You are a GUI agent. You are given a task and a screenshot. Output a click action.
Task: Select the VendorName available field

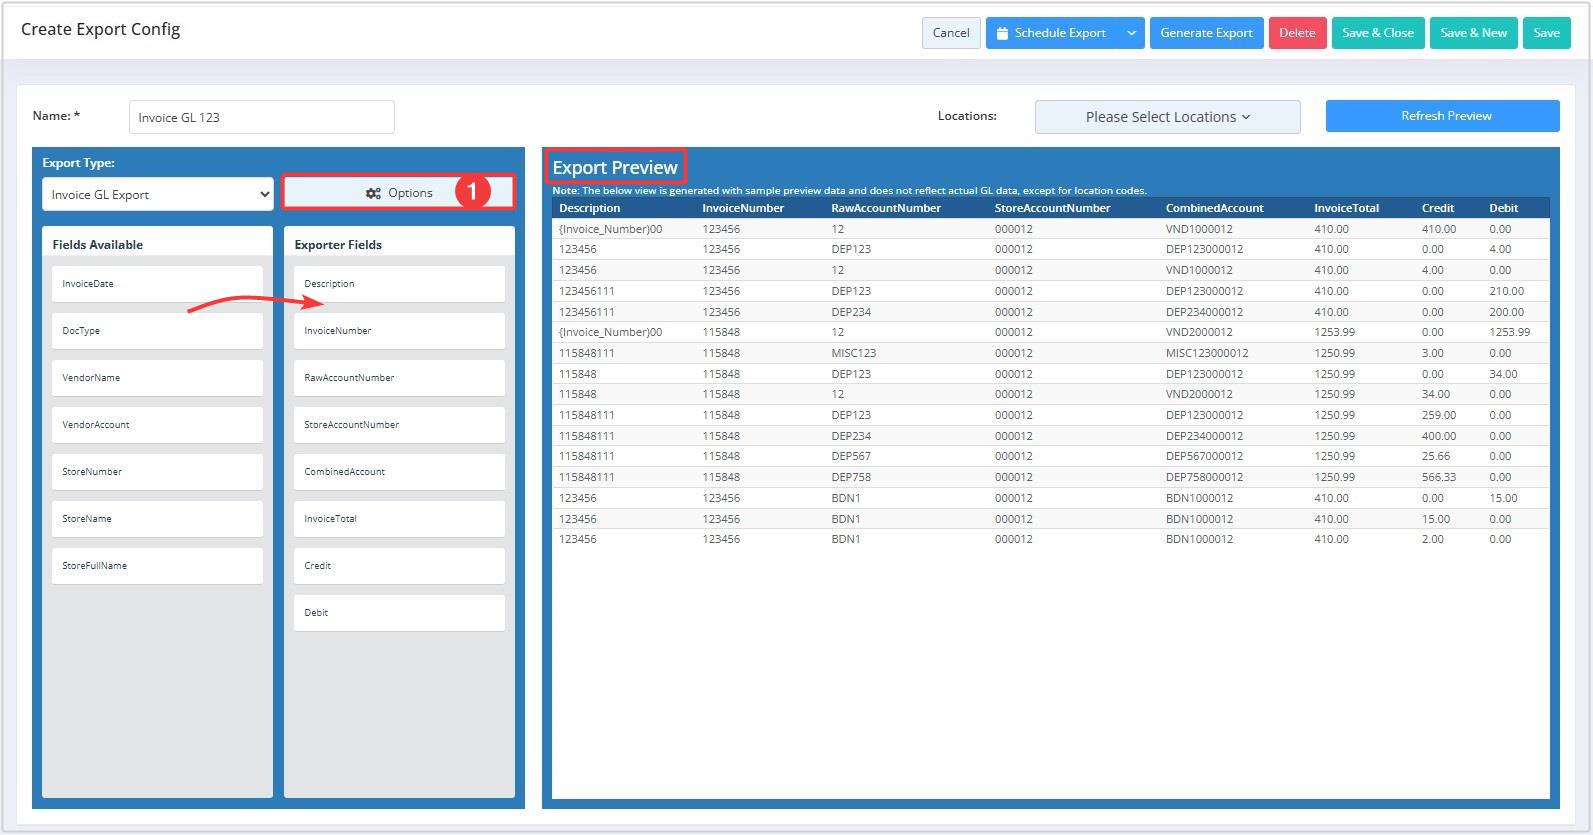(157, 378)
